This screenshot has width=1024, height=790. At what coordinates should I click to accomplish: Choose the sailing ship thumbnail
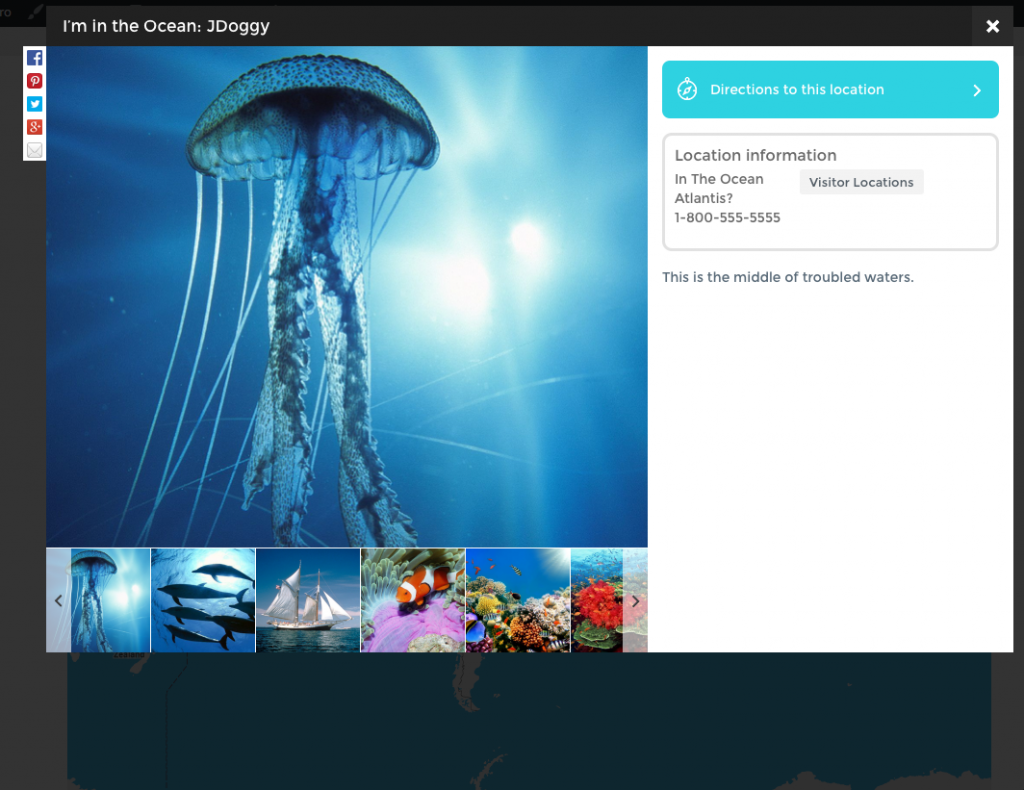[x=308, y=600]
